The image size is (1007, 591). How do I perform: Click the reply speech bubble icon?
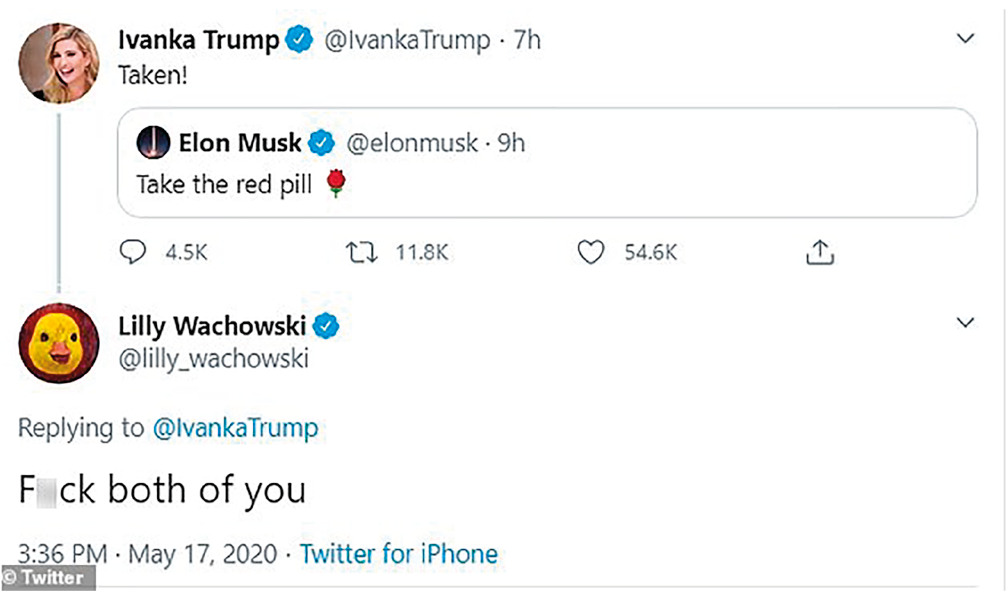[x=133, y=253]
